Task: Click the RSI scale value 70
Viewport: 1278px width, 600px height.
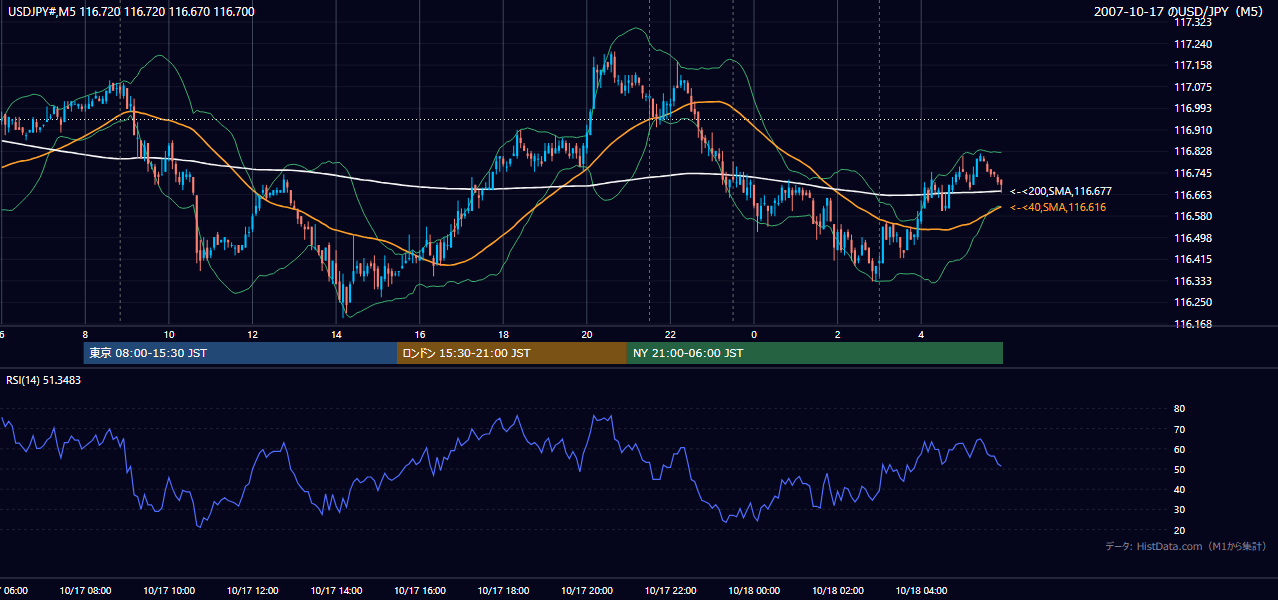Action: (1179, 429)
